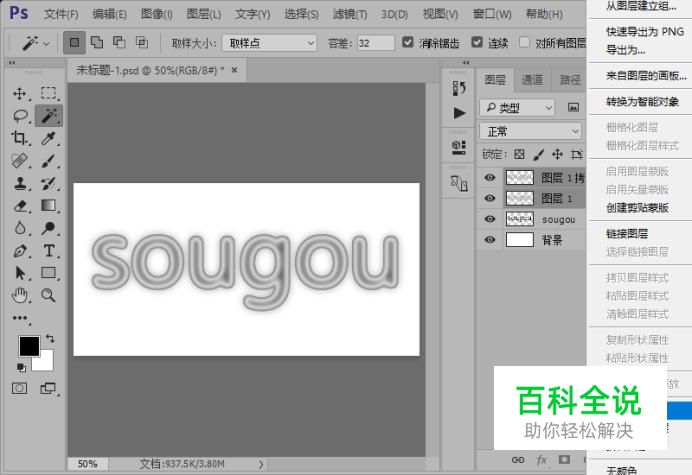Select the Lasso tool
This screenshot has width=692, height=475.
(x=19, y=116)
